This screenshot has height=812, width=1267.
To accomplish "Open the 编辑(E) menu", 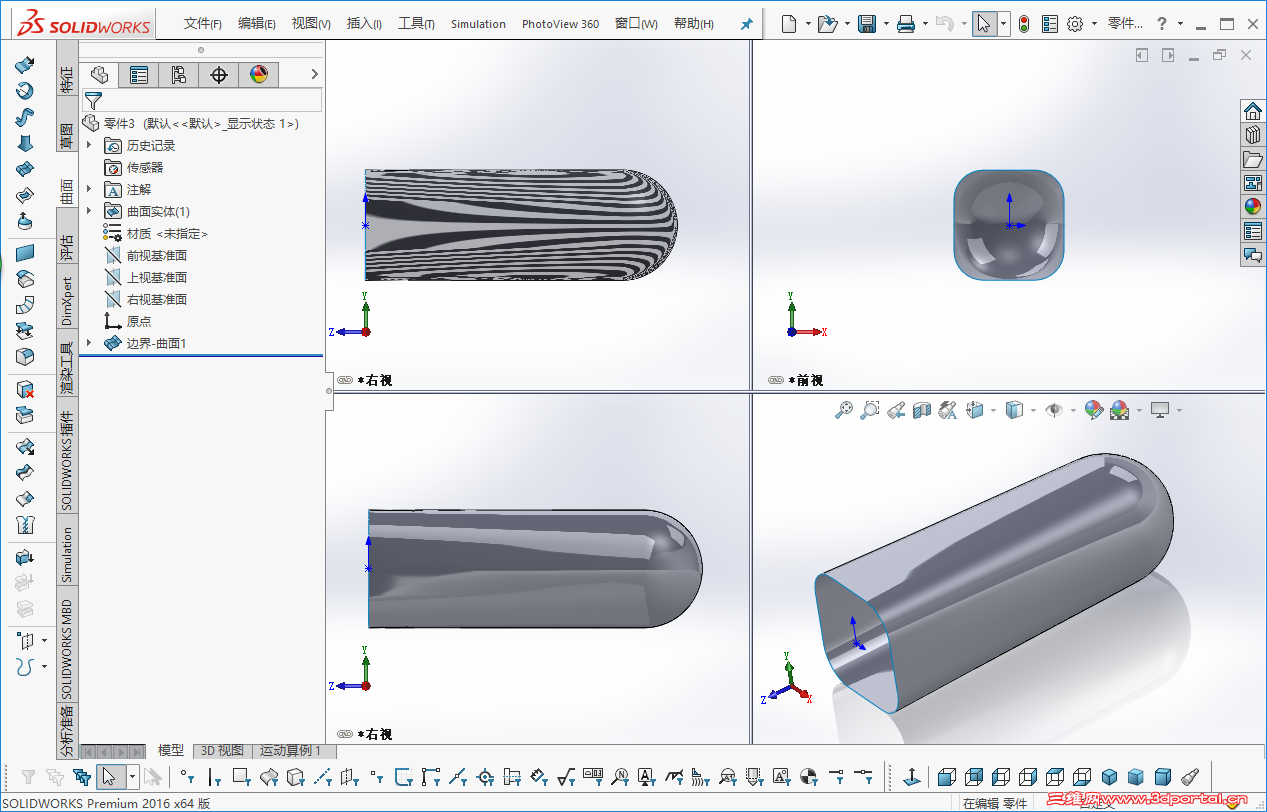I will coord(257,24).
